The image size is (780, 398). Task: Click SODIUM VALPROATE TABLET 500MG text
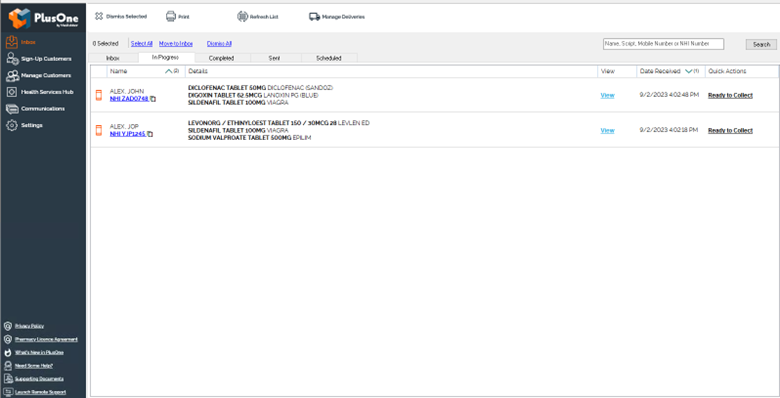point(239,138)
